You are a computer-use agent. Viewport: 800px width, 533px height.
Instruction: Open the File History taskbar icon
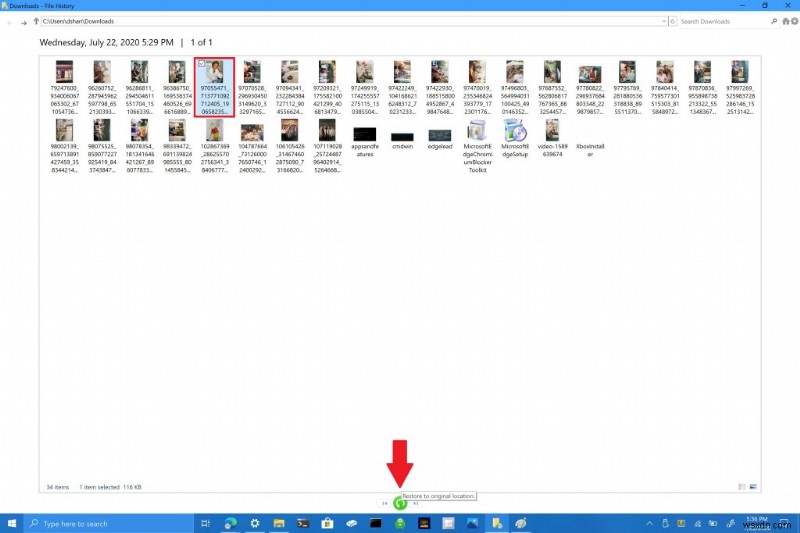point(497,523)
